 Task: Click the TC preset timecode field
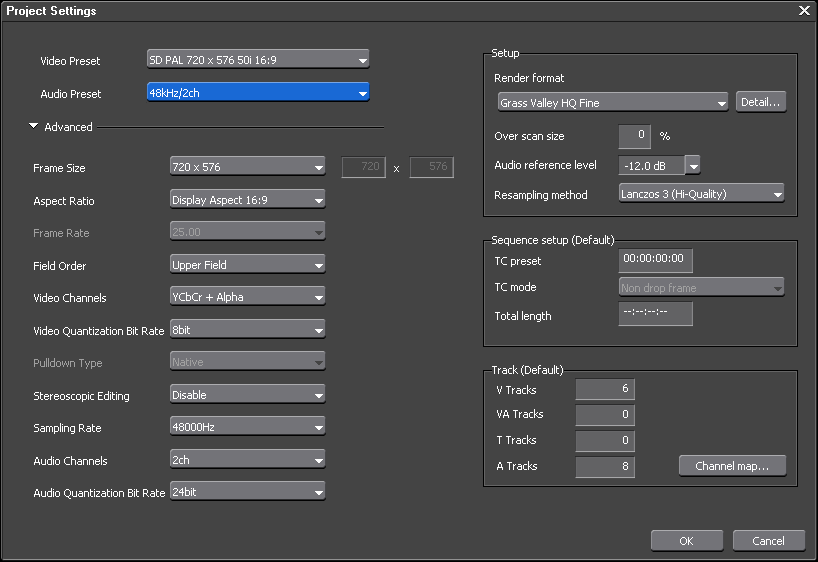click(655, 258)
